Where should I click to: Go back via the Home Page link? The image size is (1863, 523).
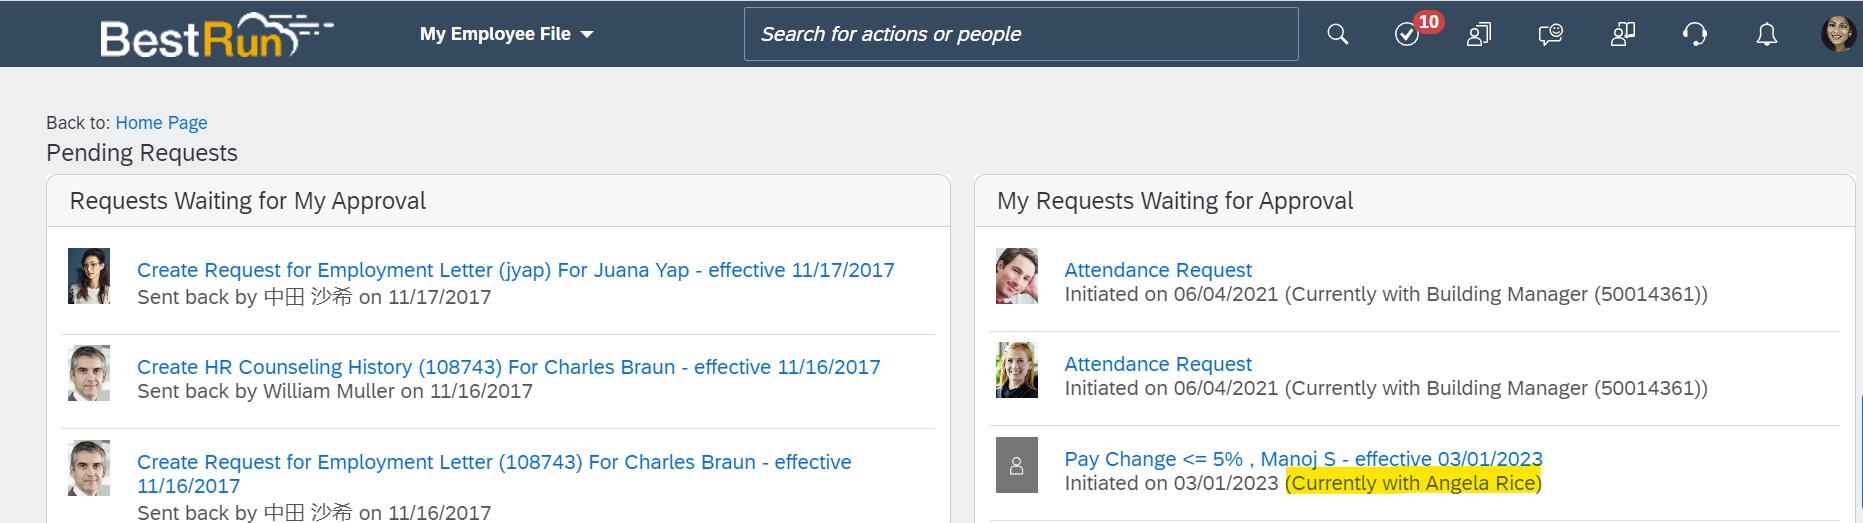(161, 123)
